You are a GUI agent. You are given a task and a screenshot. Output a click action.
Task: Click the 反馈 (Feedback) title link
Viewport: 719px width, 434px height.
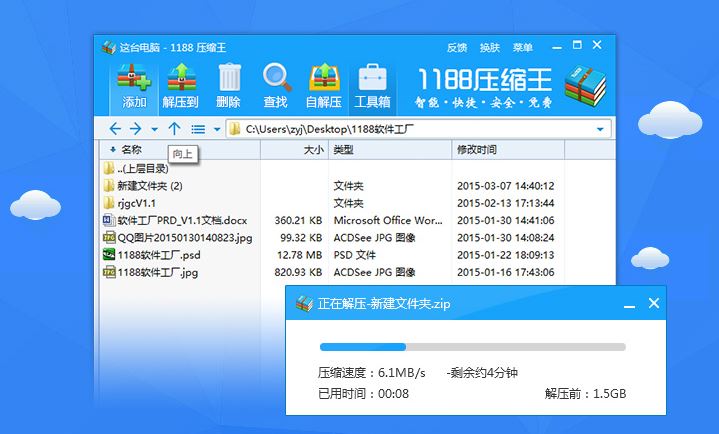pyautogui.click(x=457, y=48)
